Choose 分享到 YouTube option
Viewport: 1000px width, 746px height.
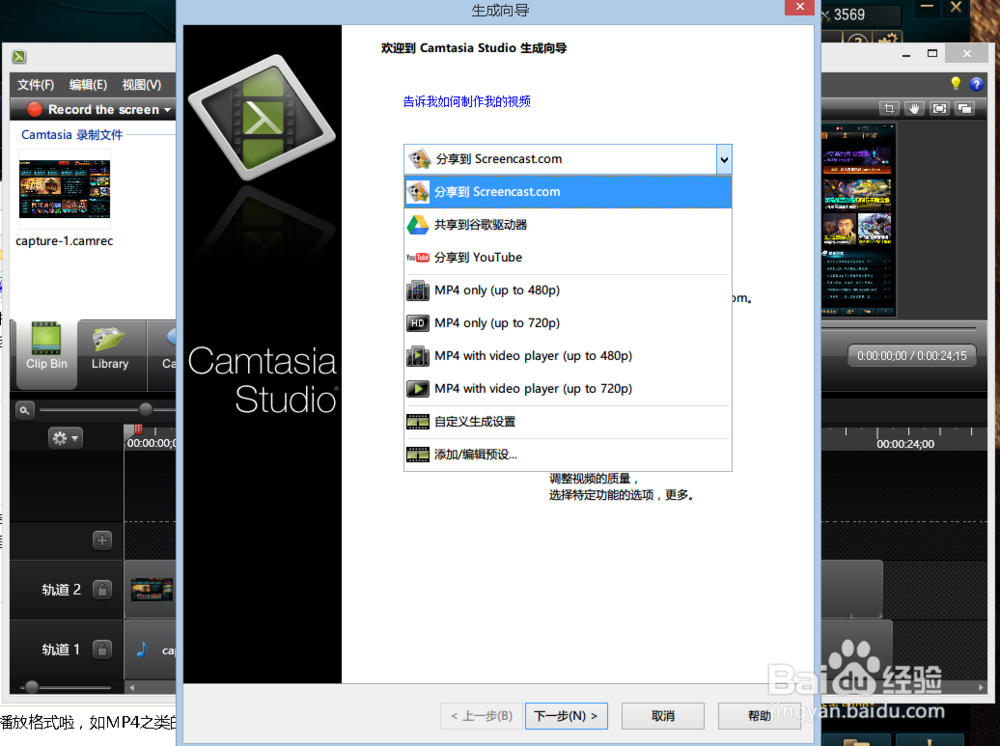568,258
